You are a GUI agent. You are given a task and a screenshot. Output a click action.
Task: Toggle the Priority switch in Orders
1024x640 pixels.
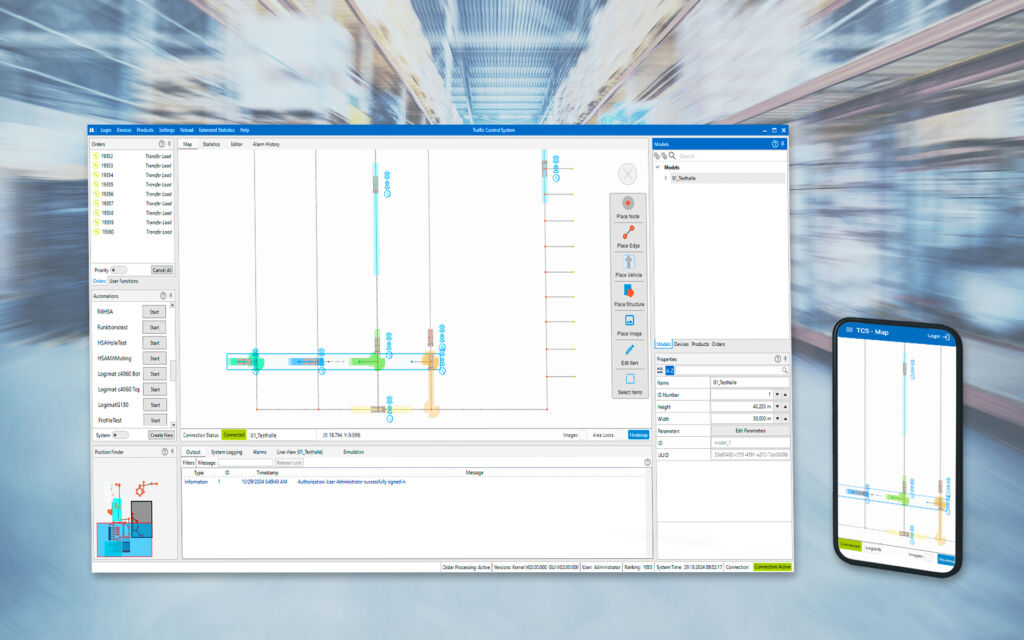118,270
